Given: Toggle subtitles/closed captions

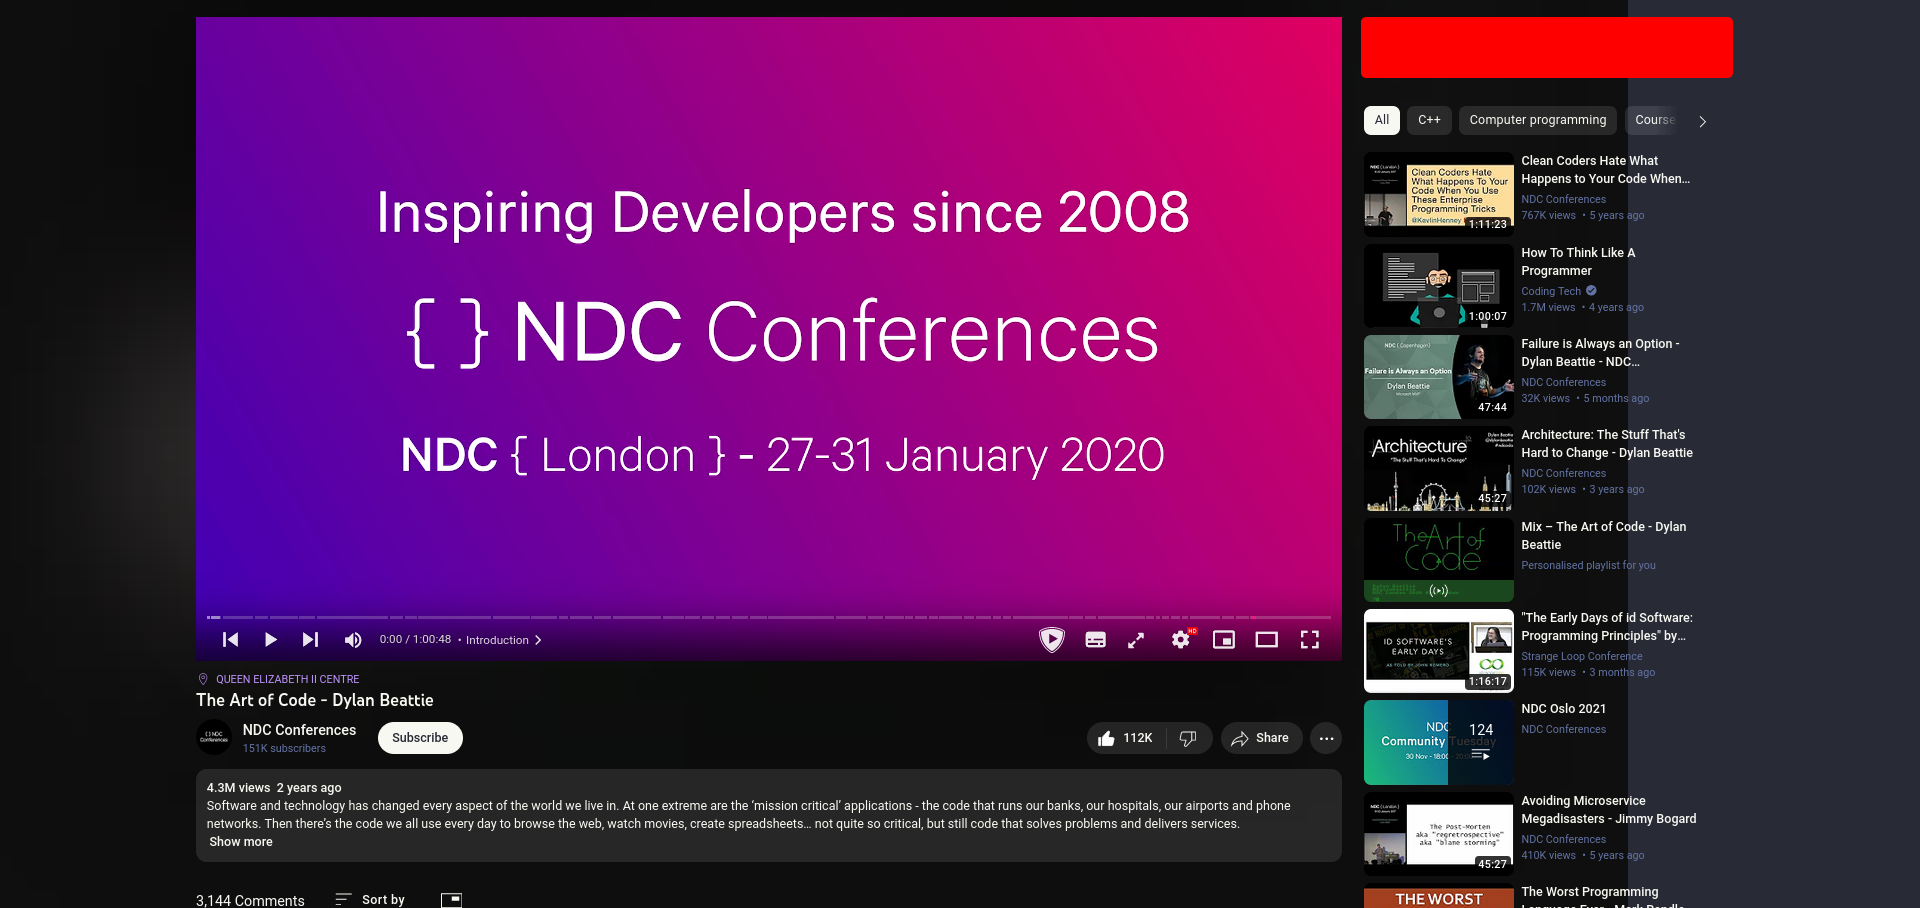Looking at the screenshot, I should 1096,640.
